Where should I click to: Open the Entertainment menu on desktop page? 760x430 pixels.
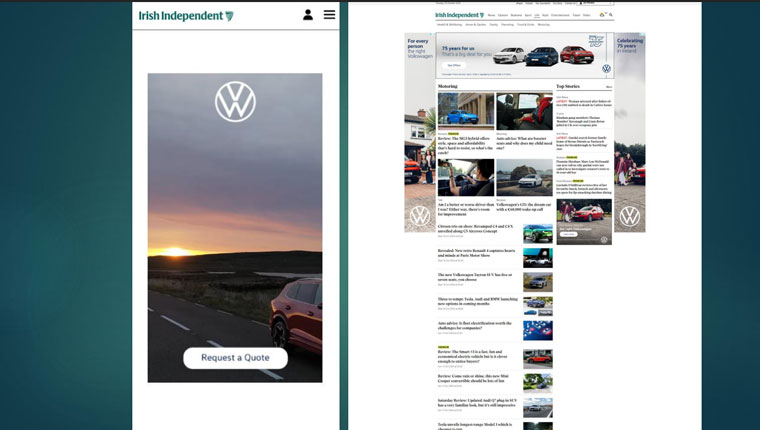click(x=560, y=15)
